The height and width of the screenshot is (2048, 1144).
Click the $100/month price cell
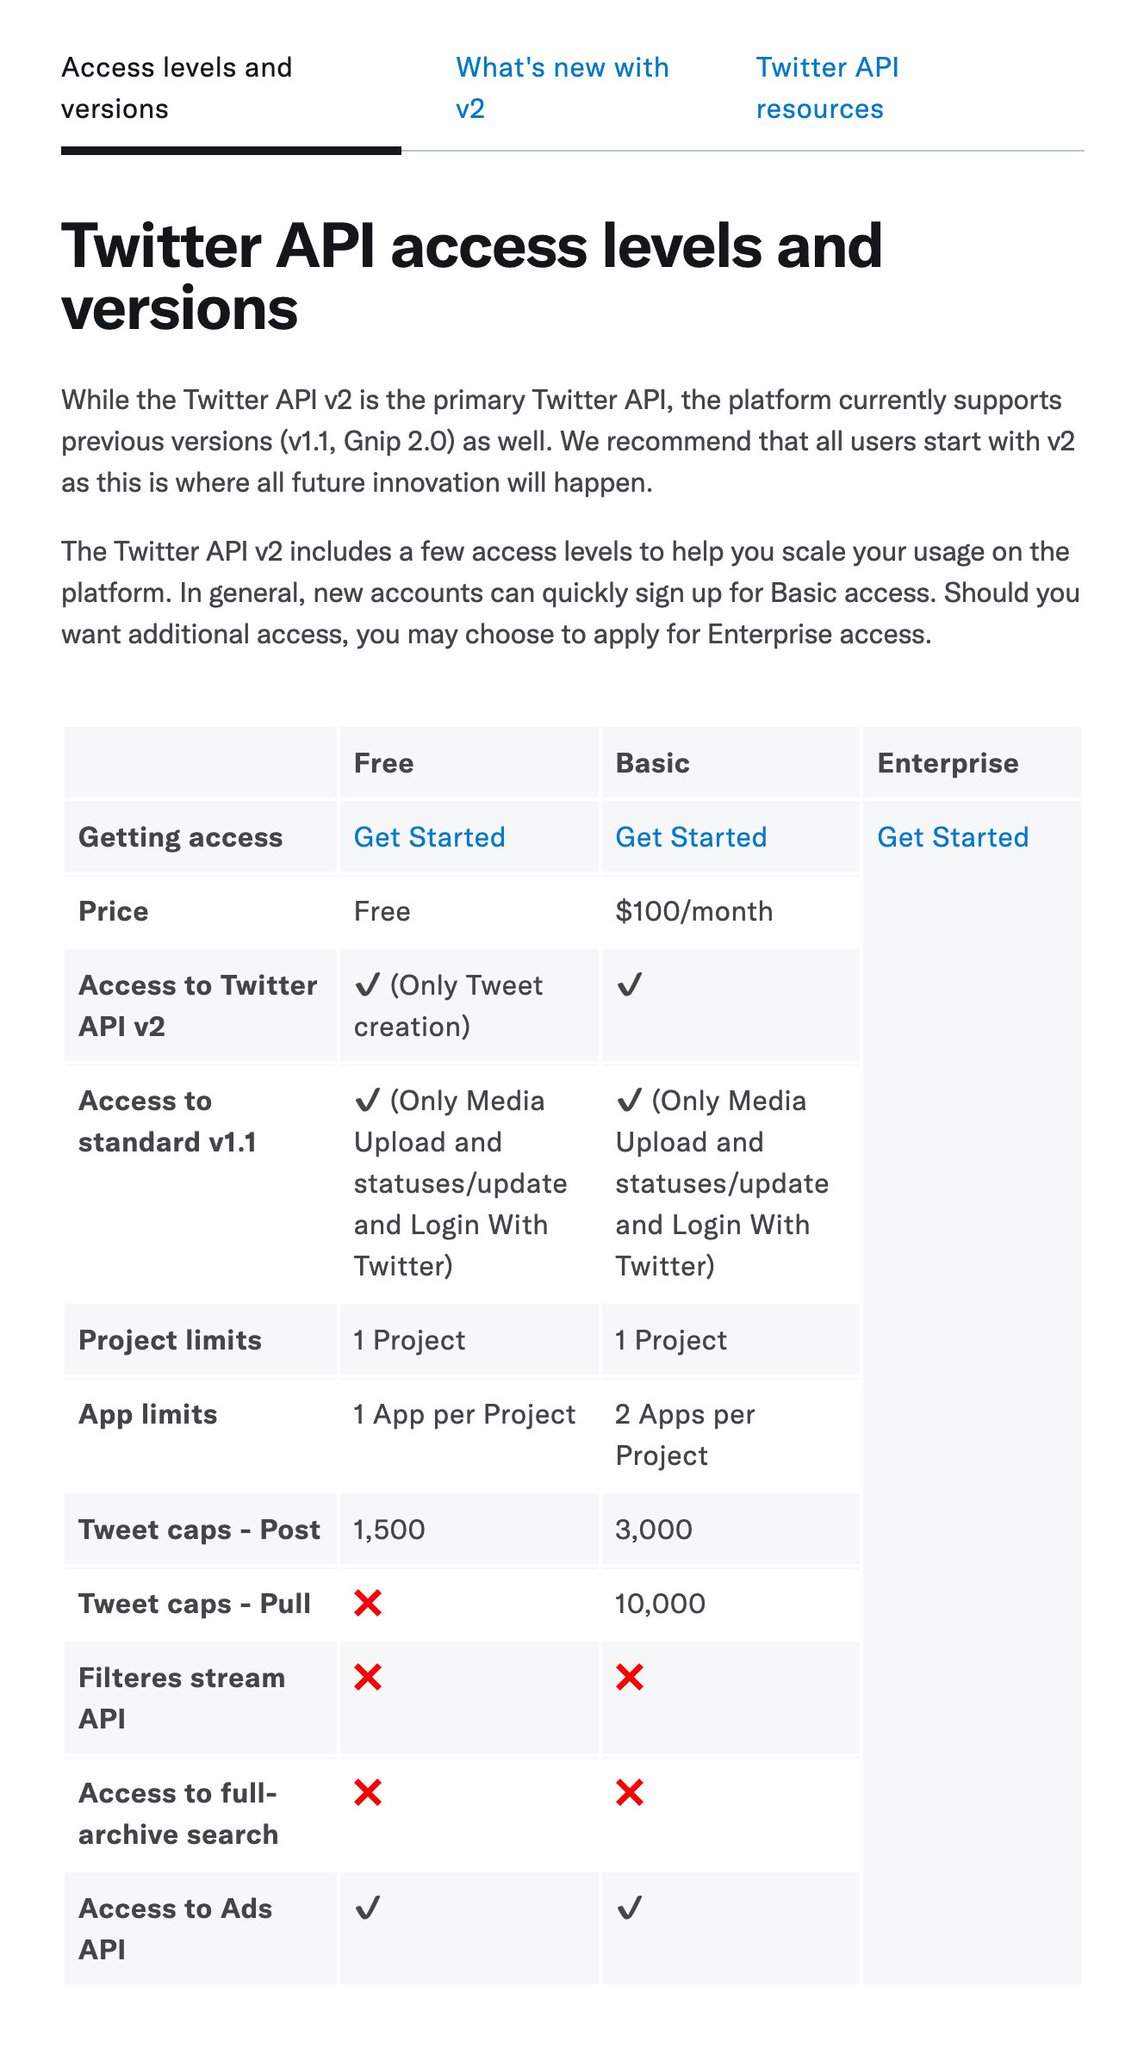tap(694, 911)
